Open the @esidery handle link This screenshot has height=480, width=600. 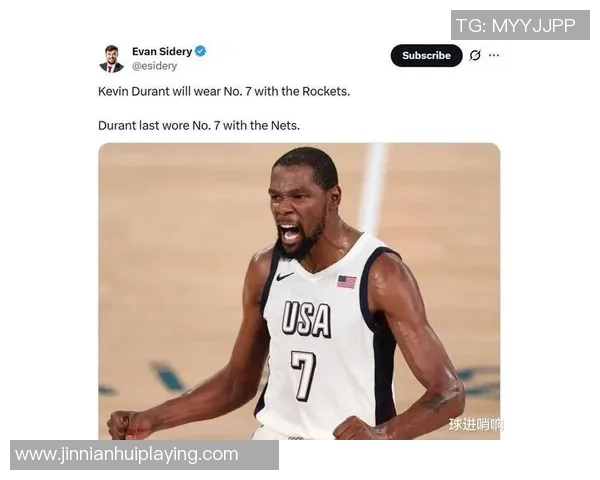(155, 66)
